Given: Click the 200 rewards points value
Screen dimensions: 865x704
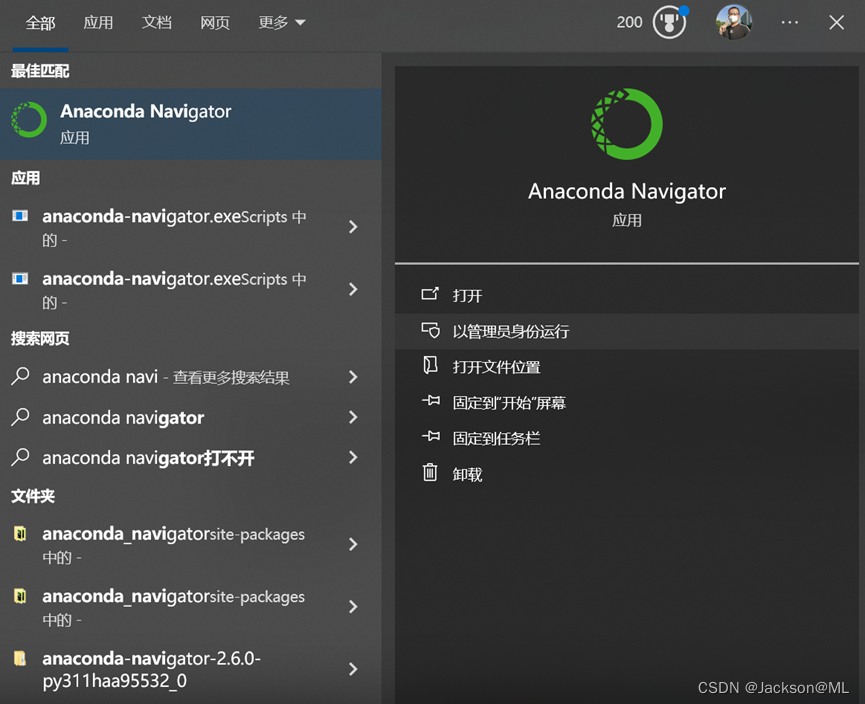Looking at the screenshot, I should [629, 23].
